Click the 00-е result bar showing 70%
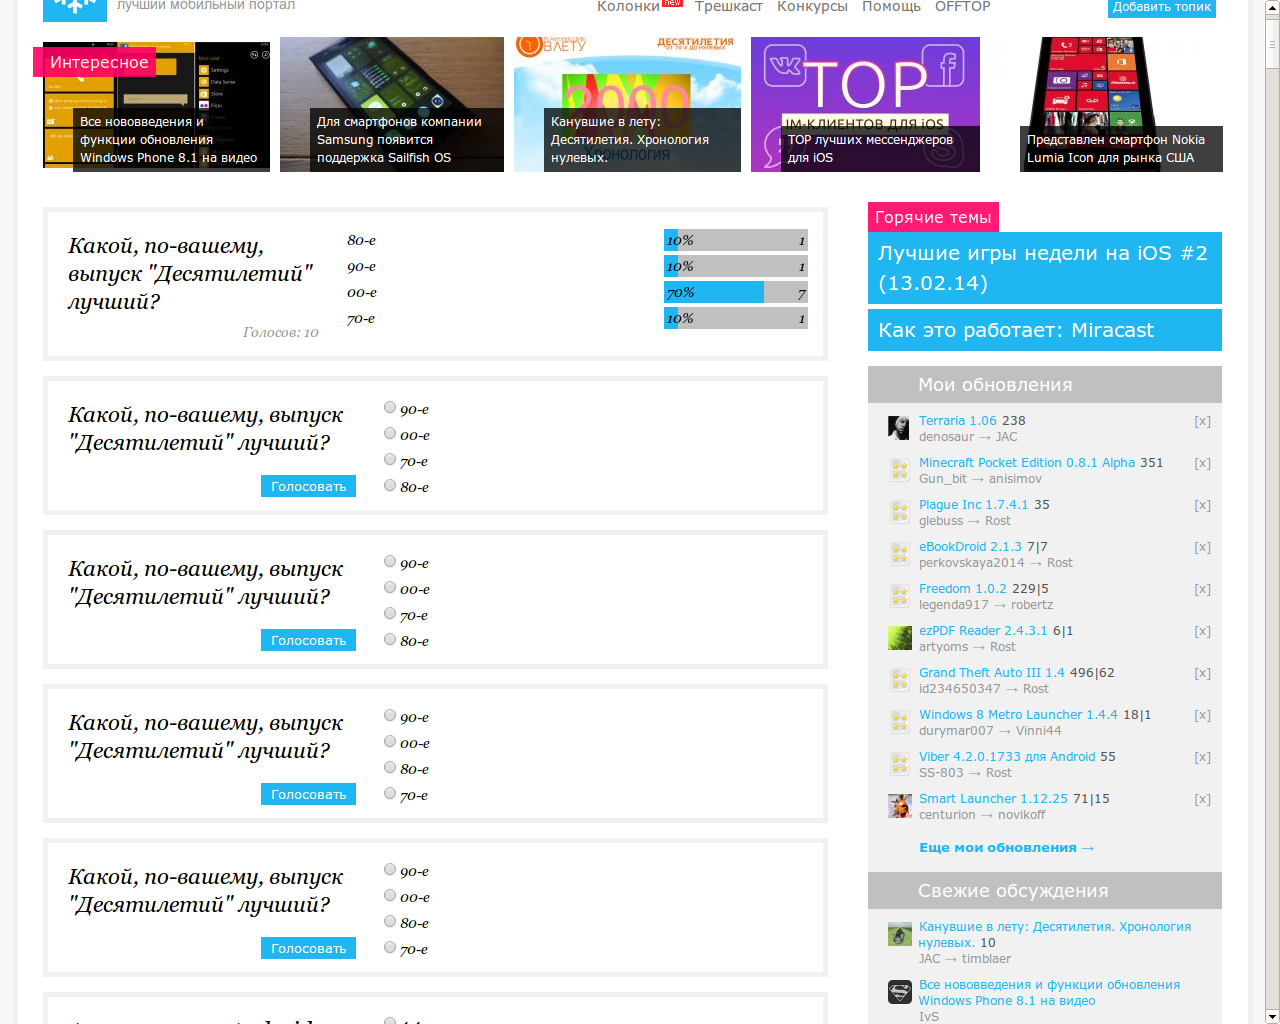1280x1024 pixels. tap(736, 293)
